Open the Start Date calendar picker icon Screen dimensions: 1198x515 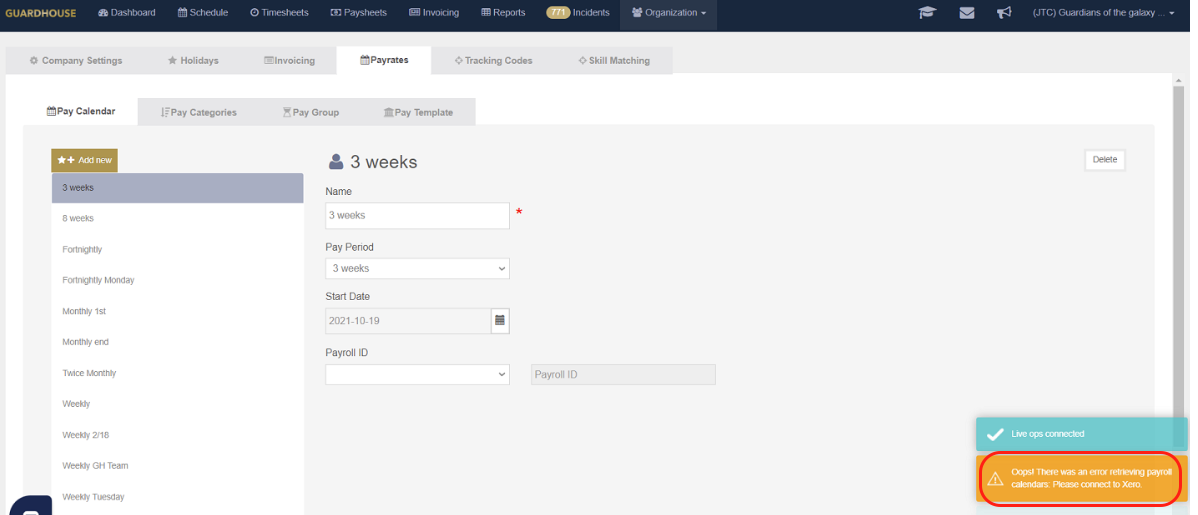click(500, 321)
